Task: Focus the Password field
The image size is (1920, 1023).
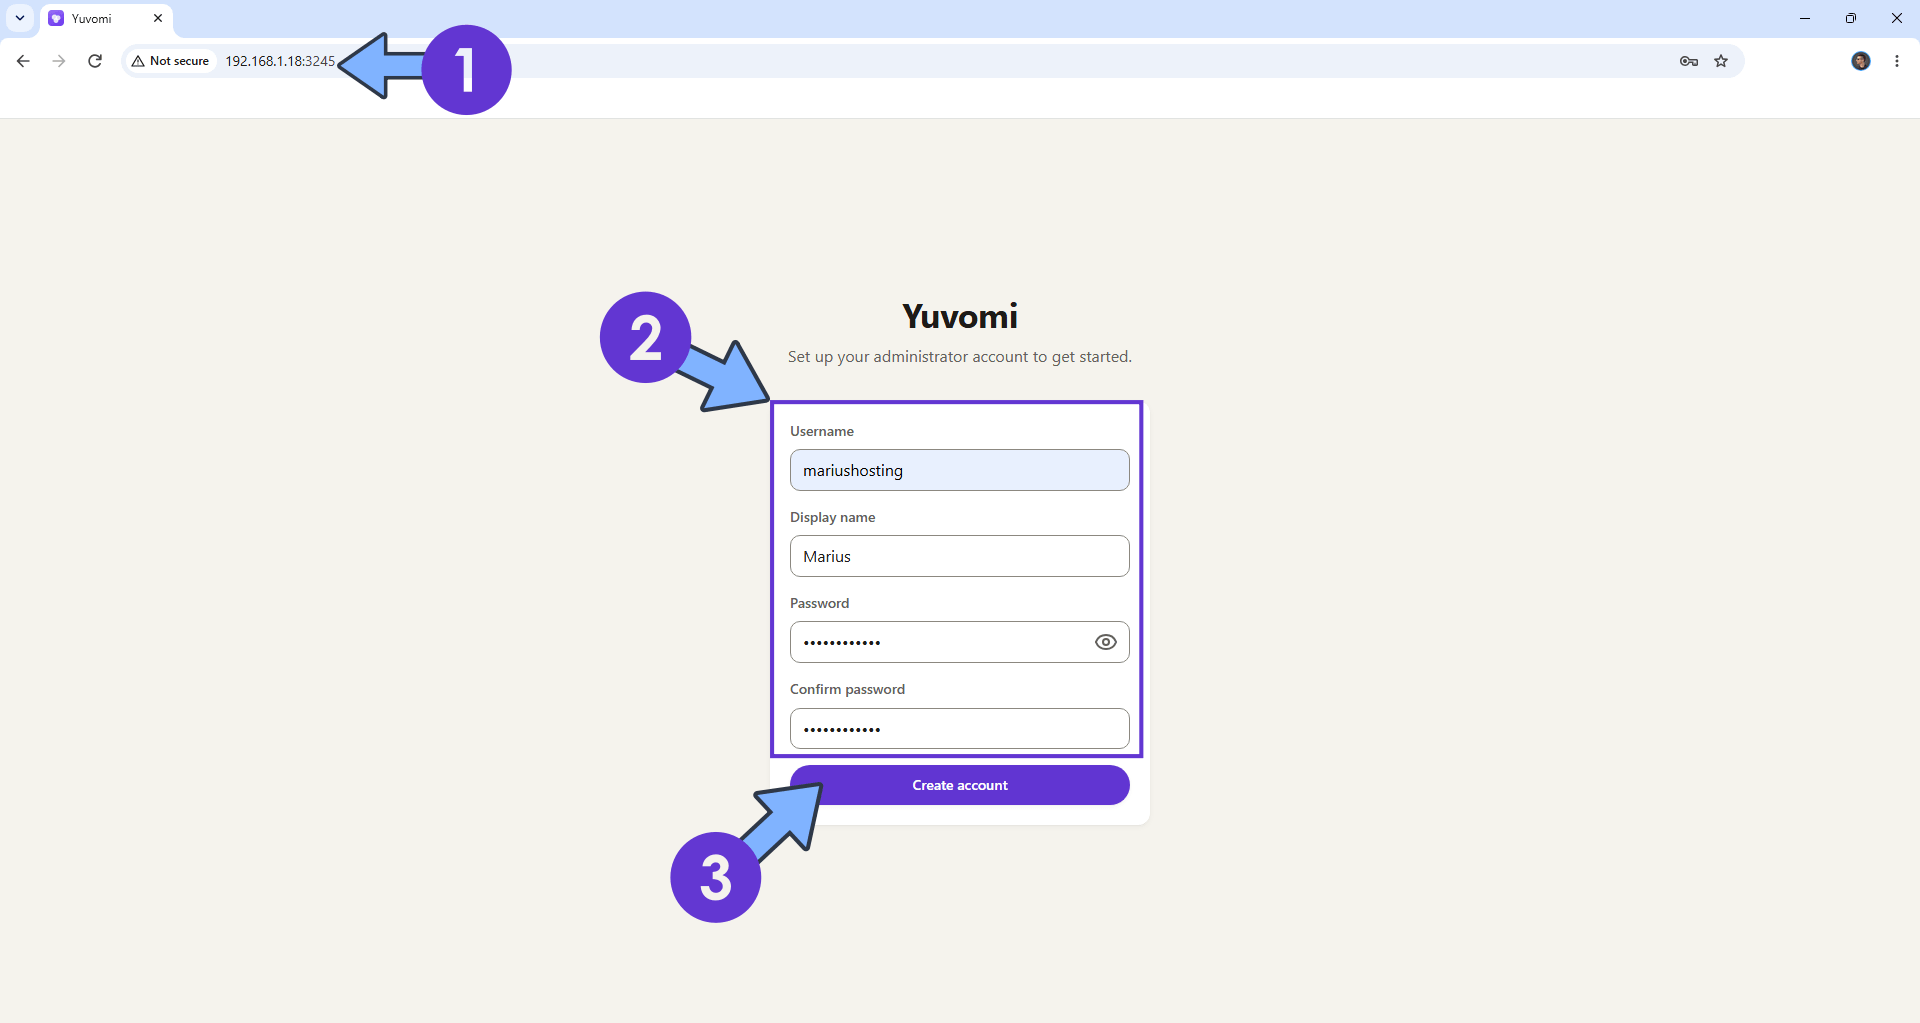Action: pos(960,642)
